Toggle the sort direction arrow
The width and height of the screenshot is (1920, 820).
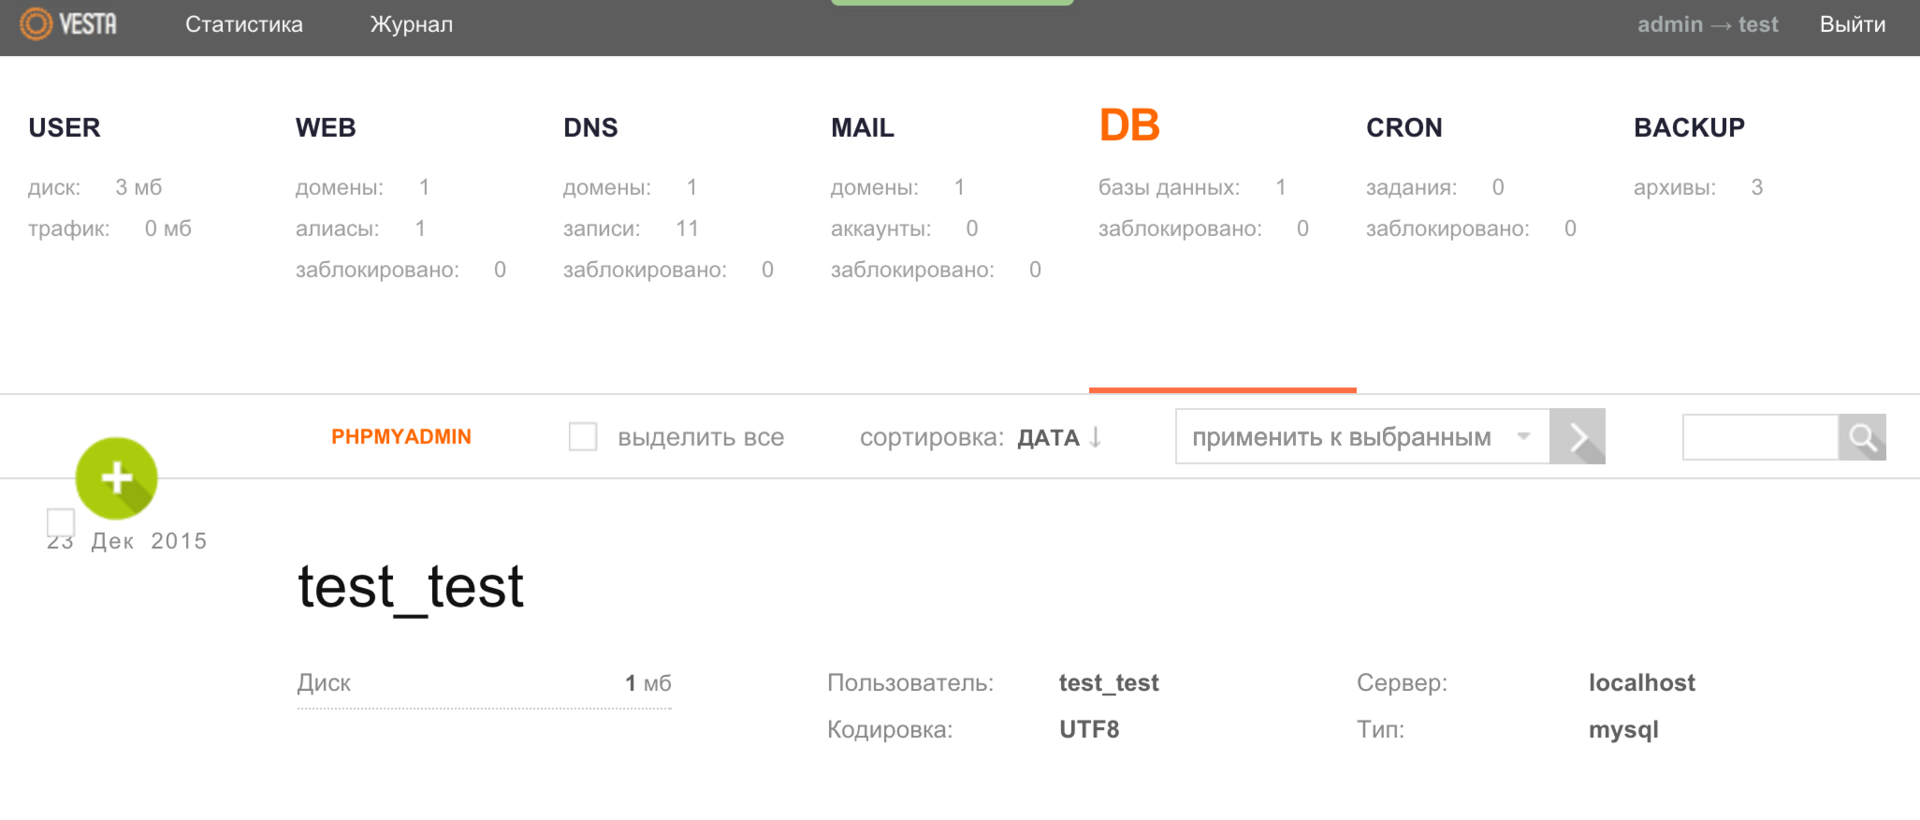pyautogui.click(x=1096, y=437)
